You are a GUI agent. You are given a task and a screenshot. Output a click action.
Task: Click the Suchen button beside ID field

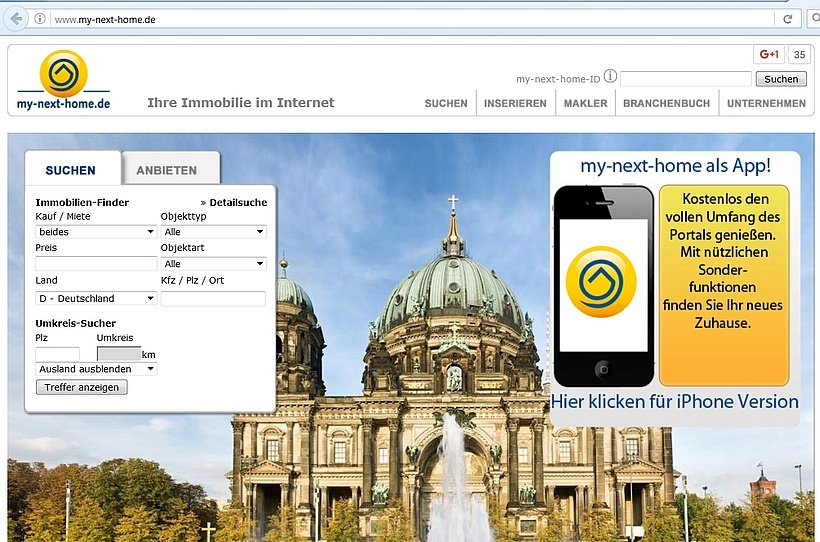click(781, 79)
